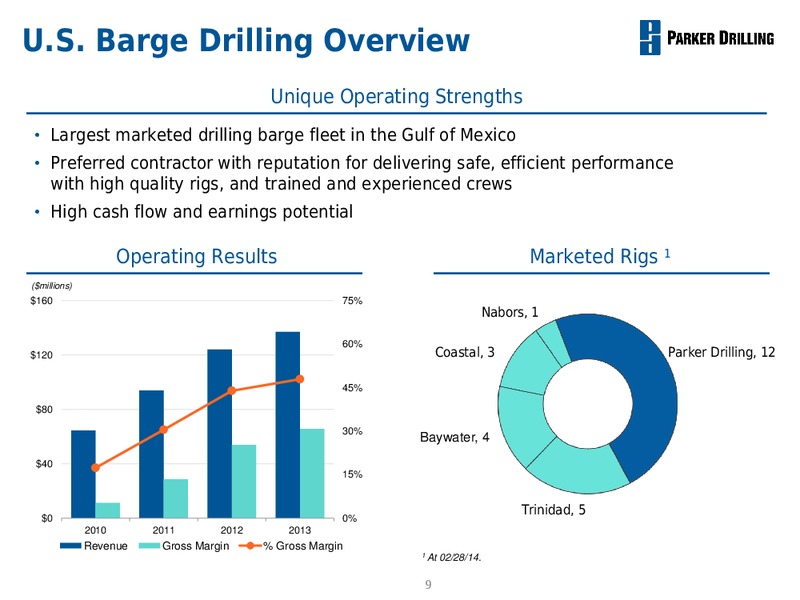Click the 2012 x-axis label
The image size is (800, 600).
click(232, 531)
